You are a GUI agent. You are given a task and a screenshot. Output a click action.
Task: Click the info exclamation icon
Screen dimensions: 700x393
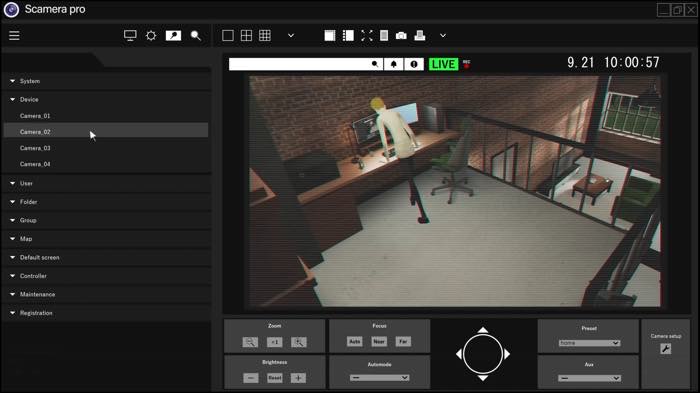(x=414, y=64)
